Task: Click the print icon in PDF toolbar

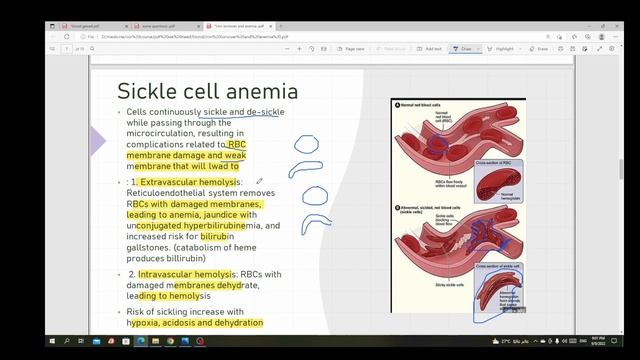Action: click(x=561, y=49)
